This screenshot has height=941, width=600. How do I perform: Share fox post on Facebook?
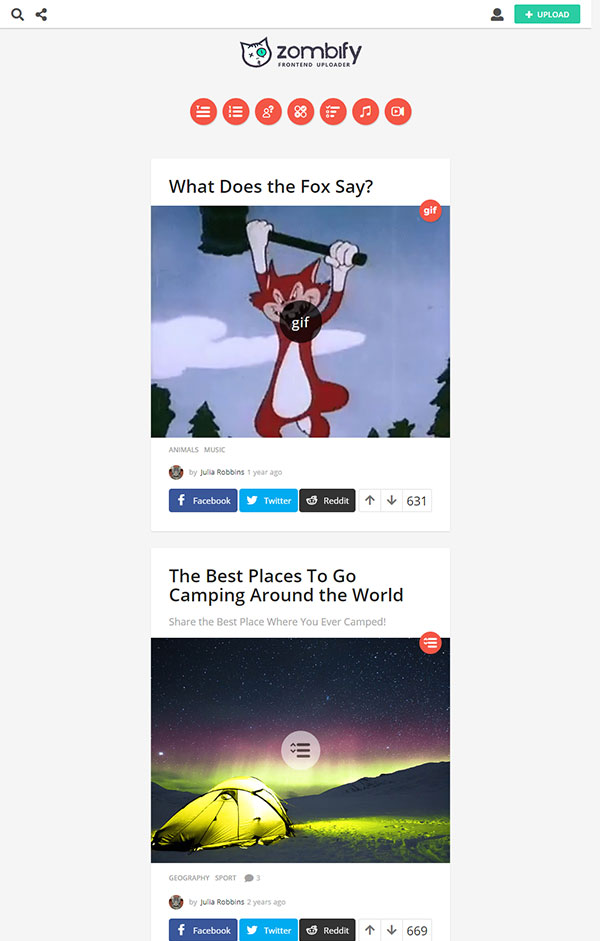point(203,501)
